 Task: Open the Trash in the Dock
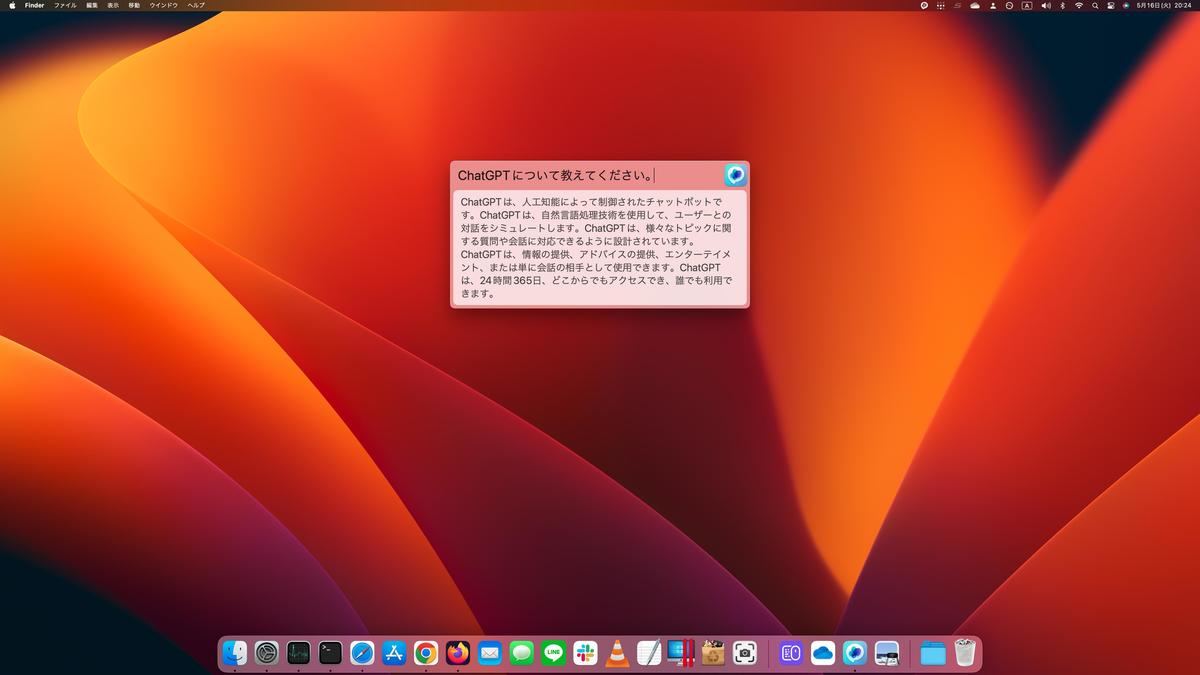[x=965, y=653]
